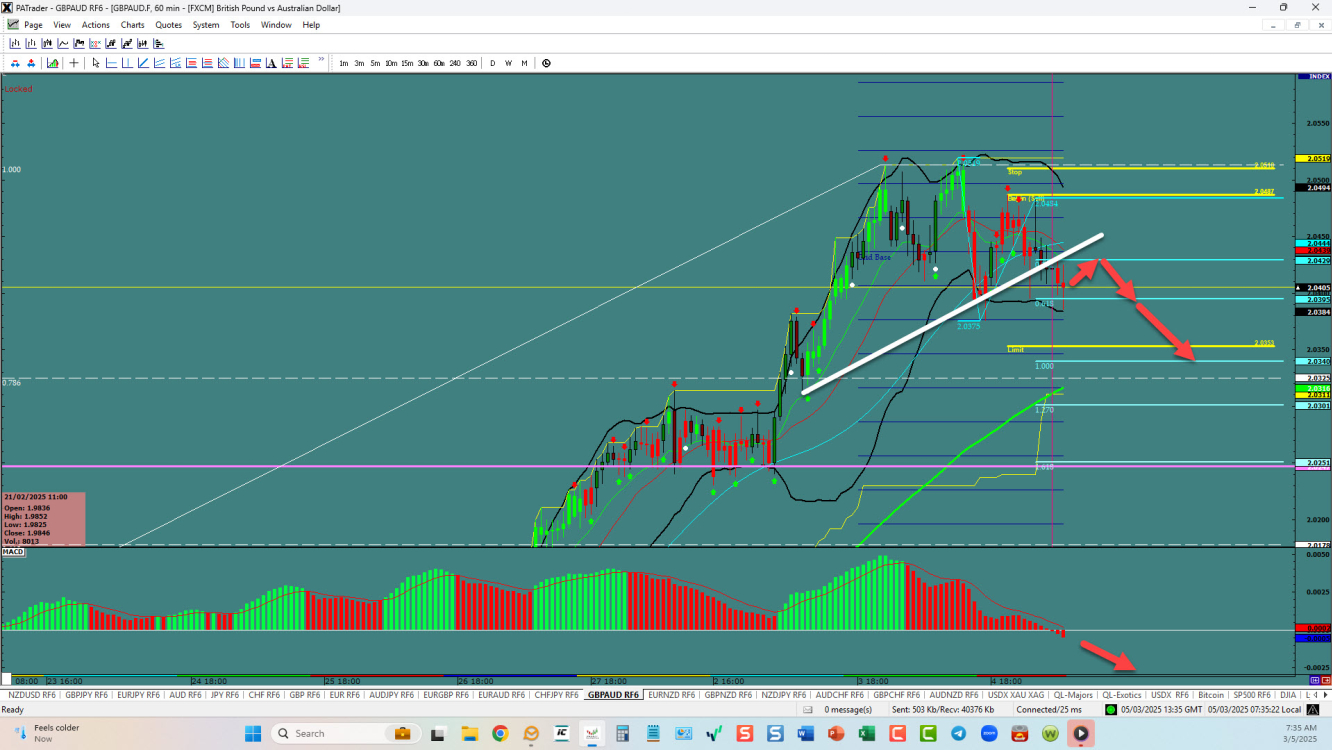Switch chart to 240 minute timeframe

[x=455, y=63]
